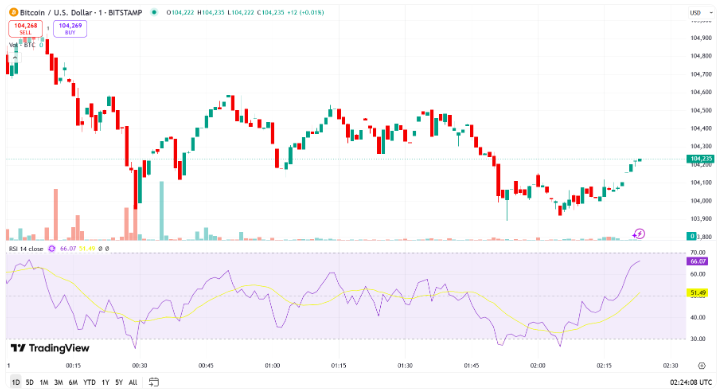Image resolution: width=722 pixels, height=390 pixels.
Task: Click the 104,500 price axis label
Action: click(x=701, y=110)
